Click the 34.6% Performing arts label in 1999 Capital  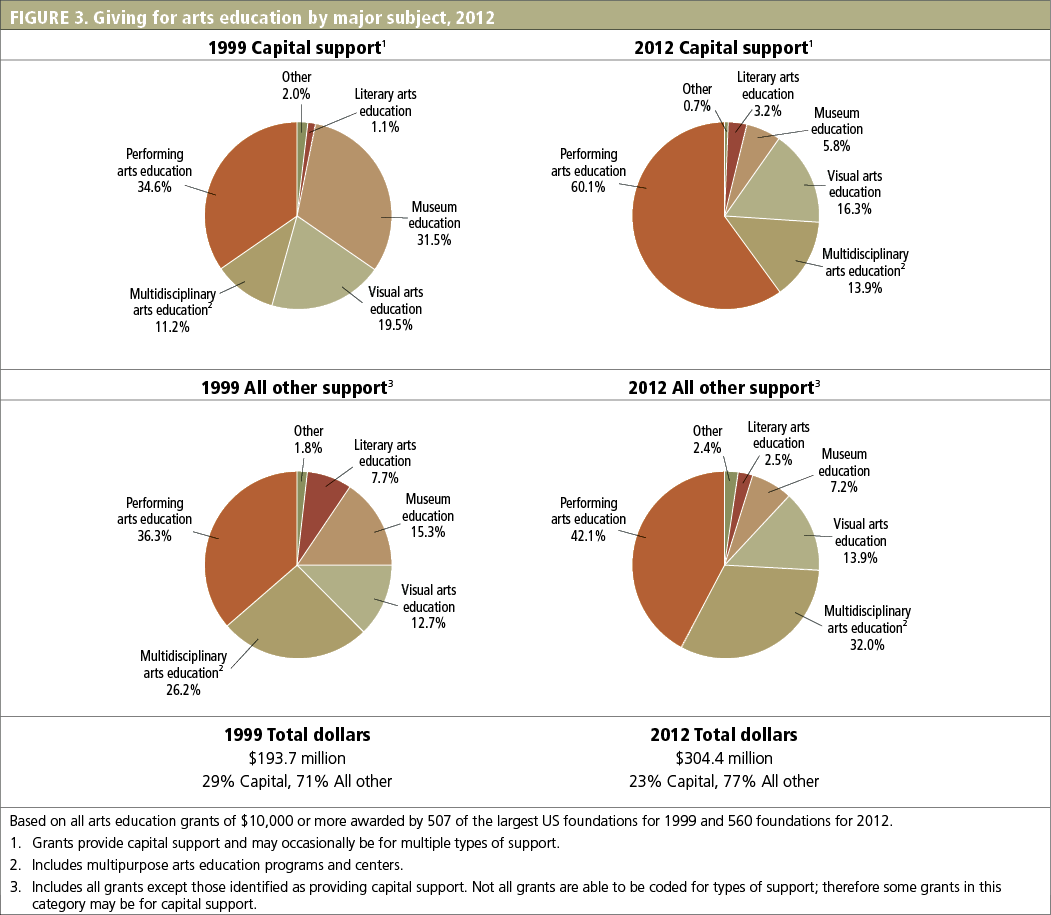[154, 171]
